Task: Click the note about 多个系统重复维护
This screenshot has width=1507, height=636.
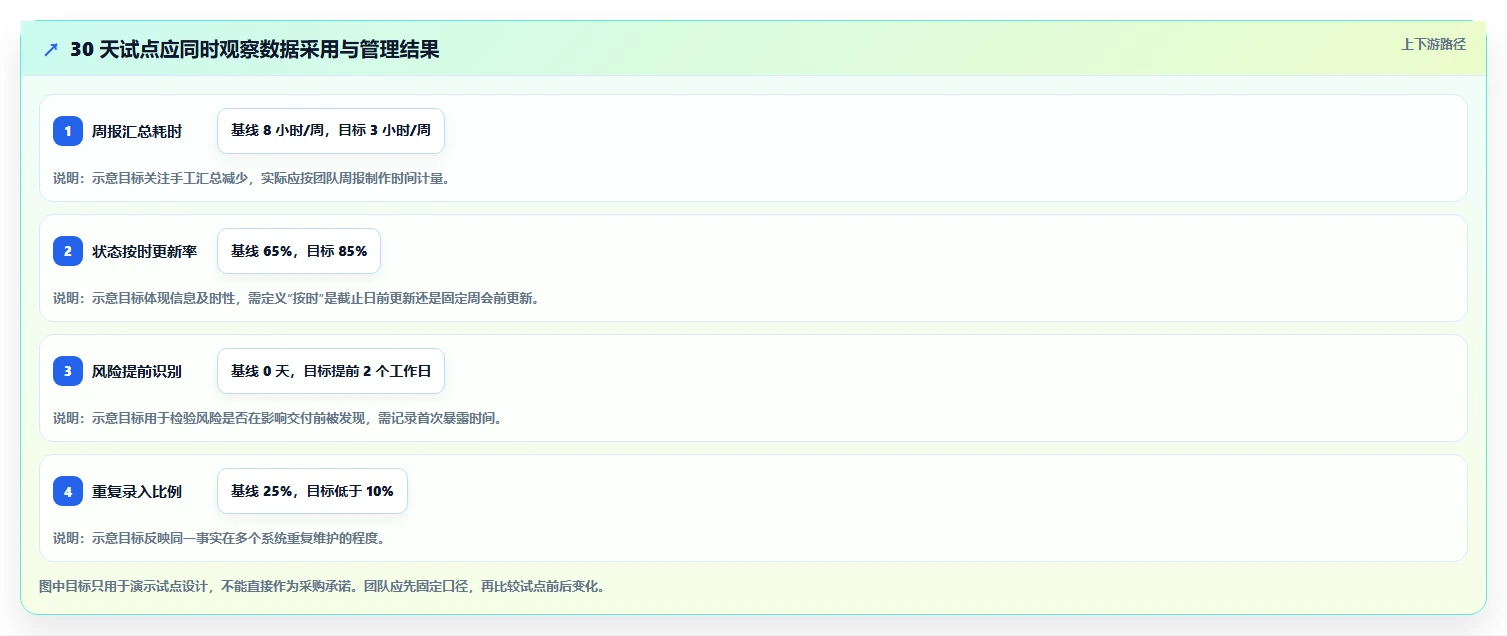Action: coord(219,538)
